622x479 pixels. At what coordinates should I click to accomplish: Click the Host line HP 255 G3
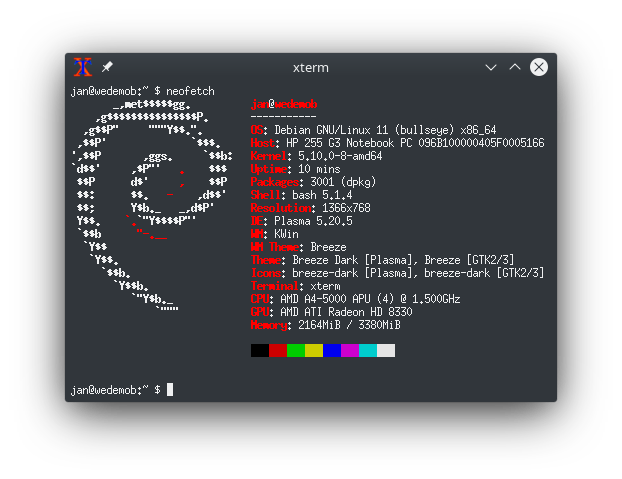tap(397, 143)
